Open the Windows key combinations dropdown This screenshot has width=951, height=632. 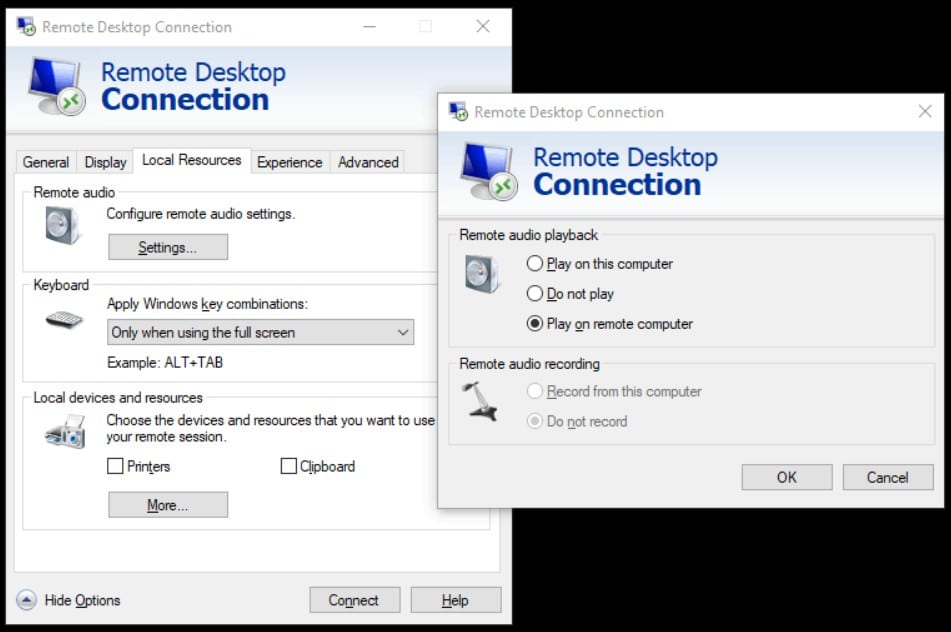pyautogui.click(x=261, y=332)
